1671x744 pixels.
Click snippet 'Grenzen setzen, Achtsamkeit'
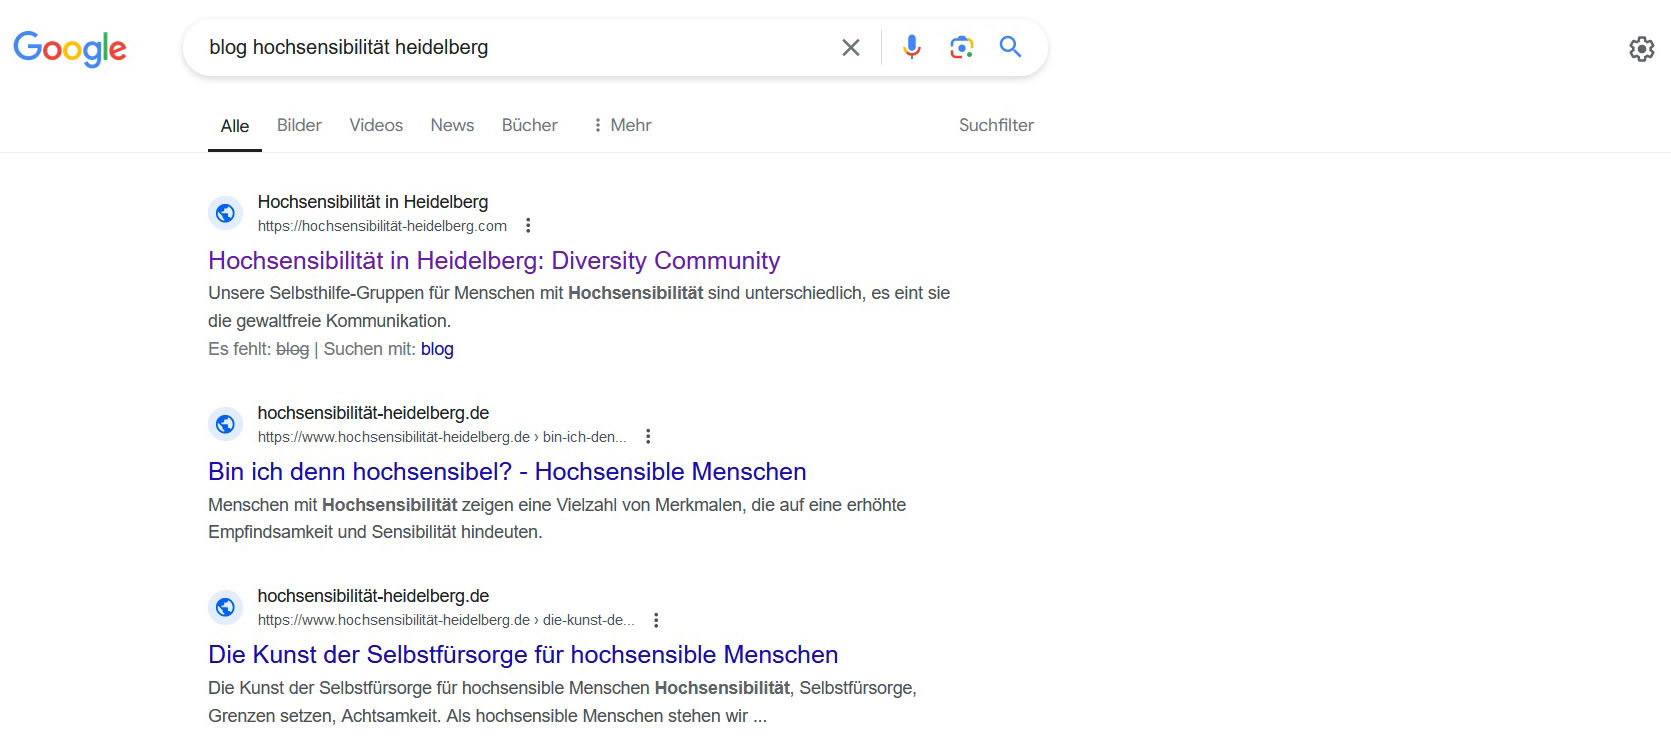tap(325, 716)
